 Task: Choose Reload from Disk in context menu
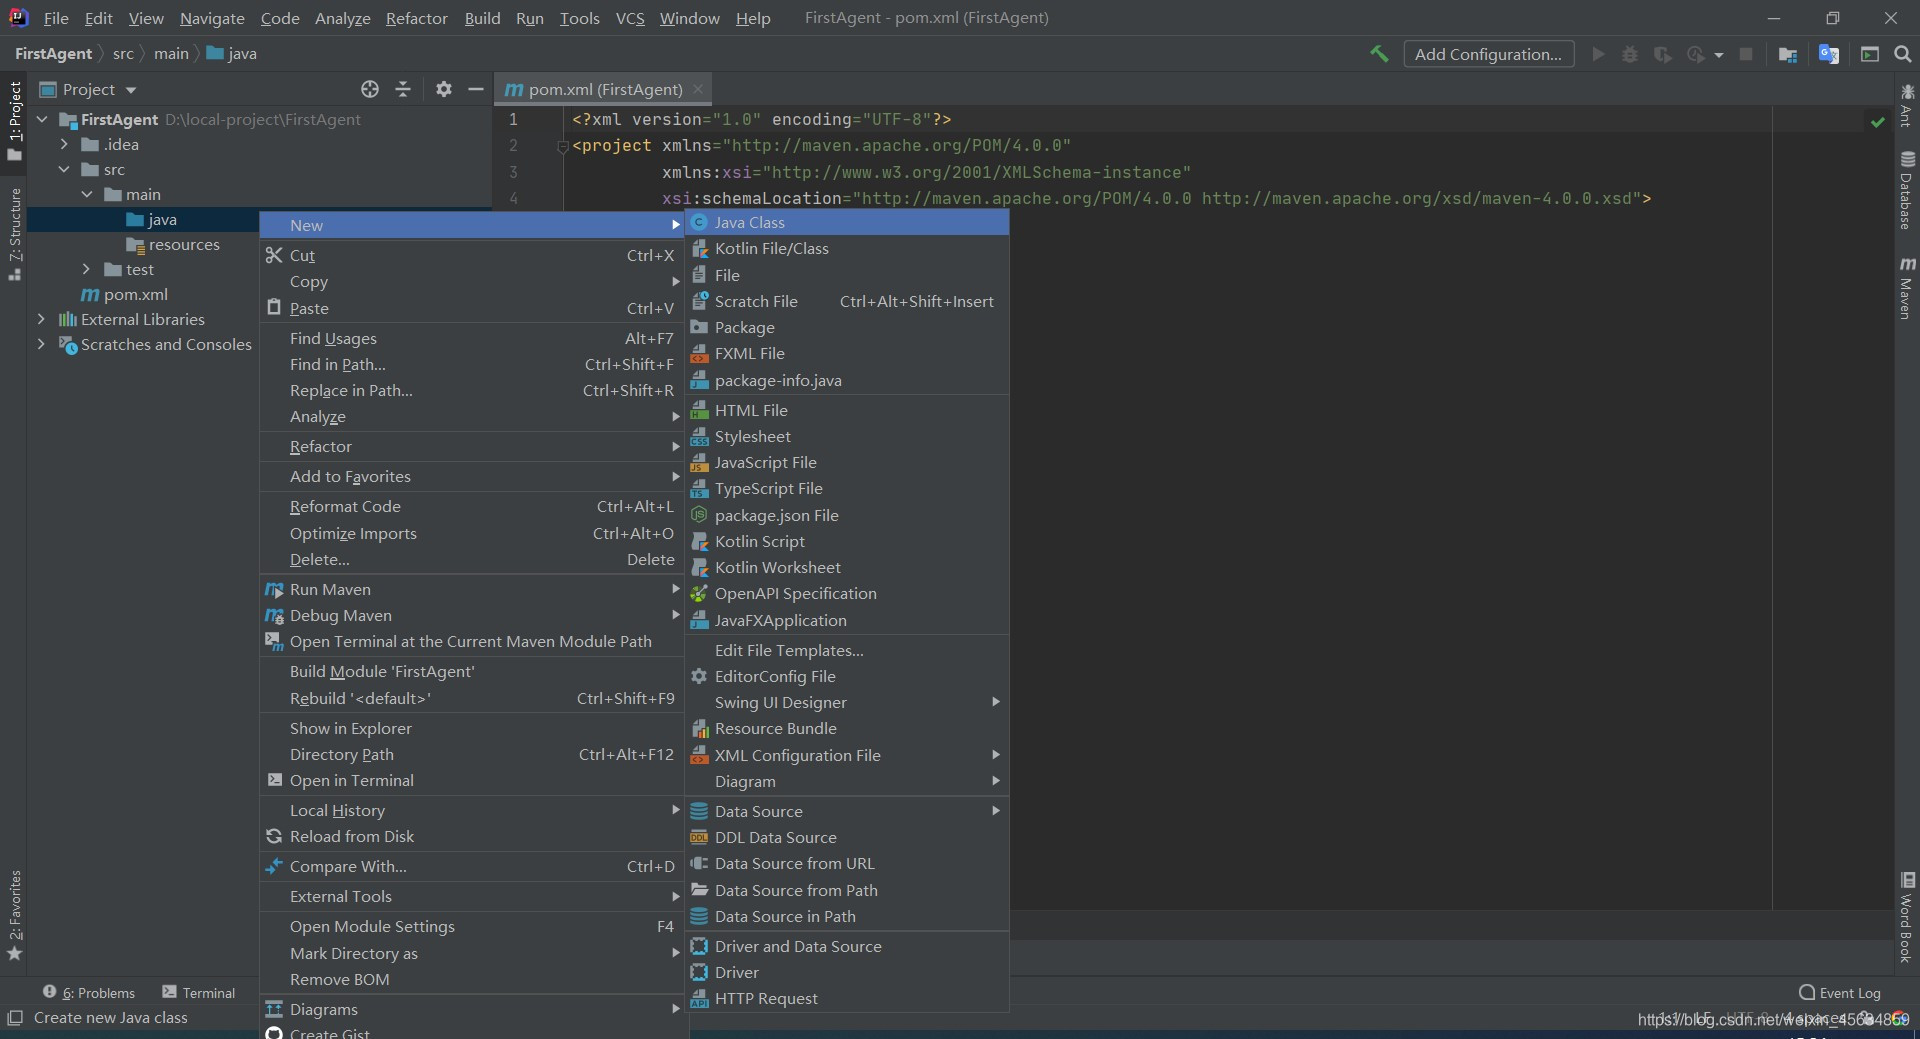472,836
